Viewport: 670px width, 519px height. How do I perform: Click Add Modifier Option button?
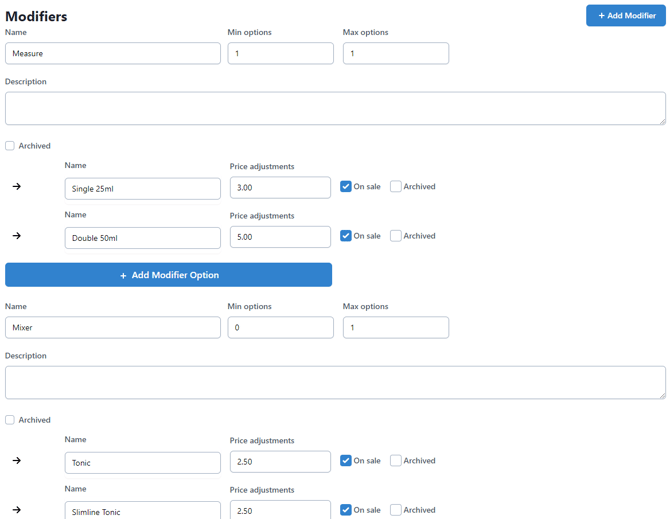click(x=168, y=275)
